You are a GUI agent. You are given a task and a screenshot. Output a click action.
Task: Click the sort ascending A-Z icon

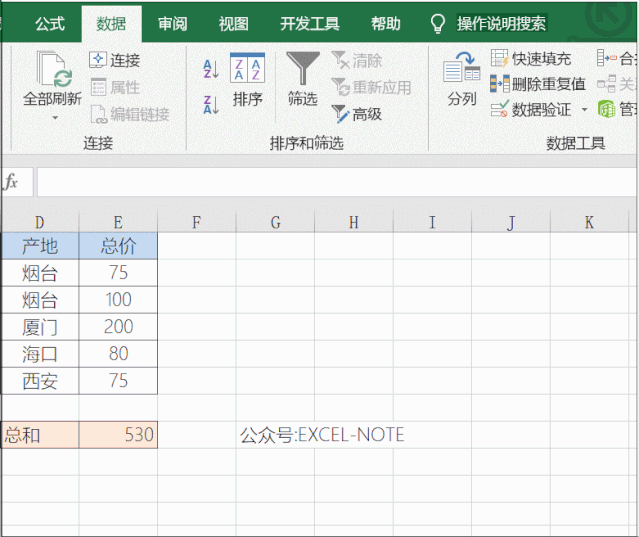pos(210,69)
